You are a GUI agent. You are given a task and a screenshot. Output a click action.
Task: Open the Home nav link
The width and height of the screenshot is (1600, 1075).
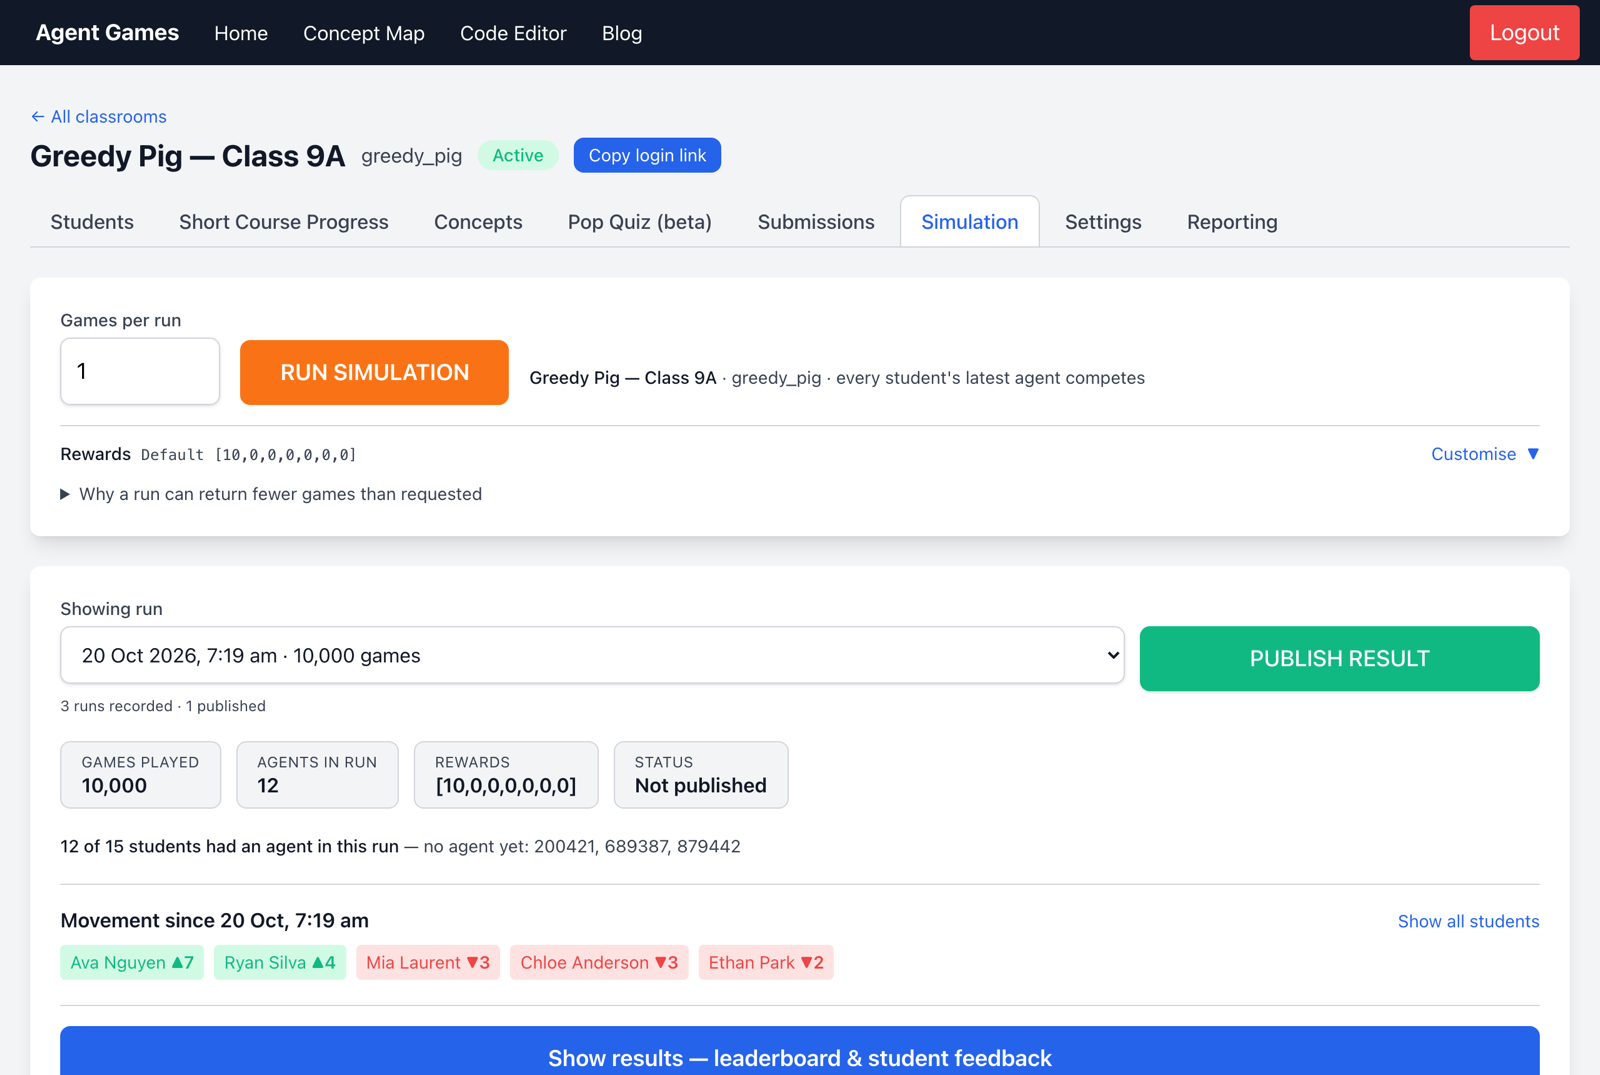tap(241, 33)
